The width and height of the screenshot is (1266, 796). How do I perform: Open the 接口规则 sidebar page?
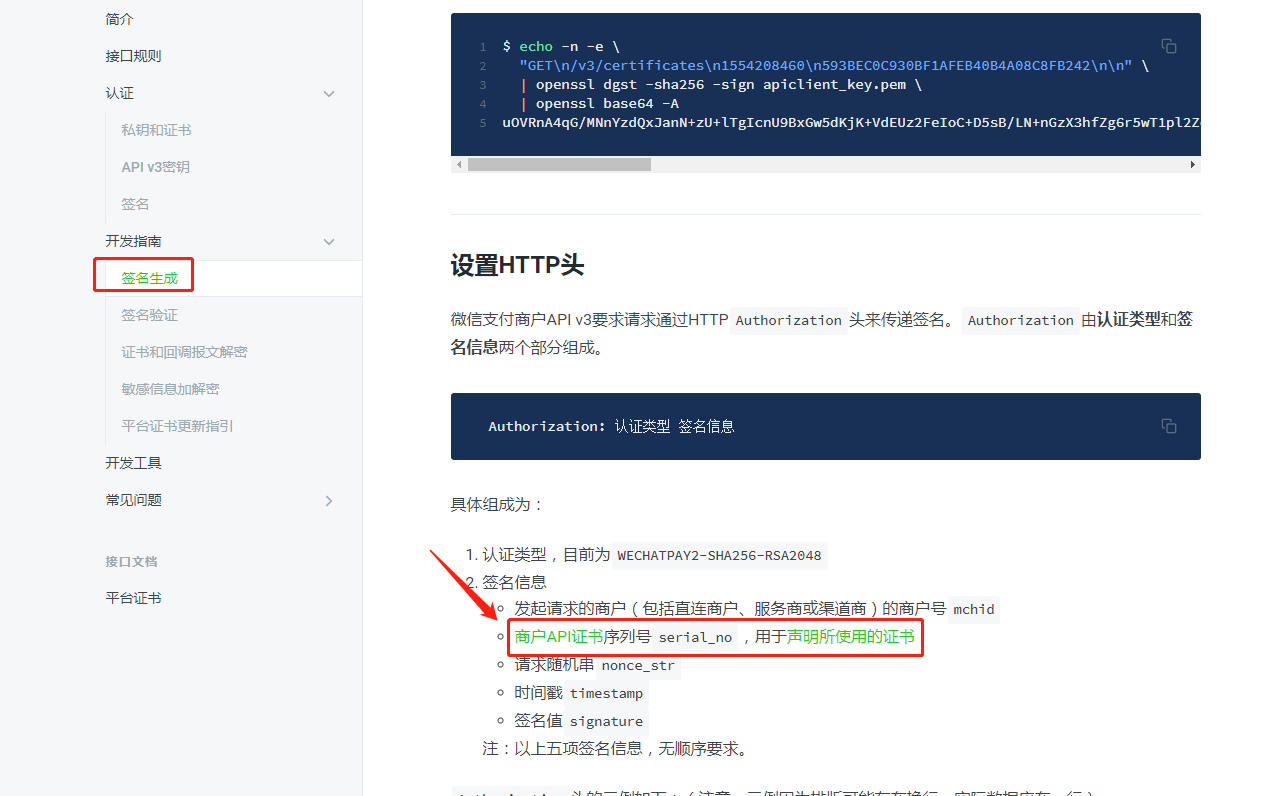pyautogui.click(x=133, y=56)
